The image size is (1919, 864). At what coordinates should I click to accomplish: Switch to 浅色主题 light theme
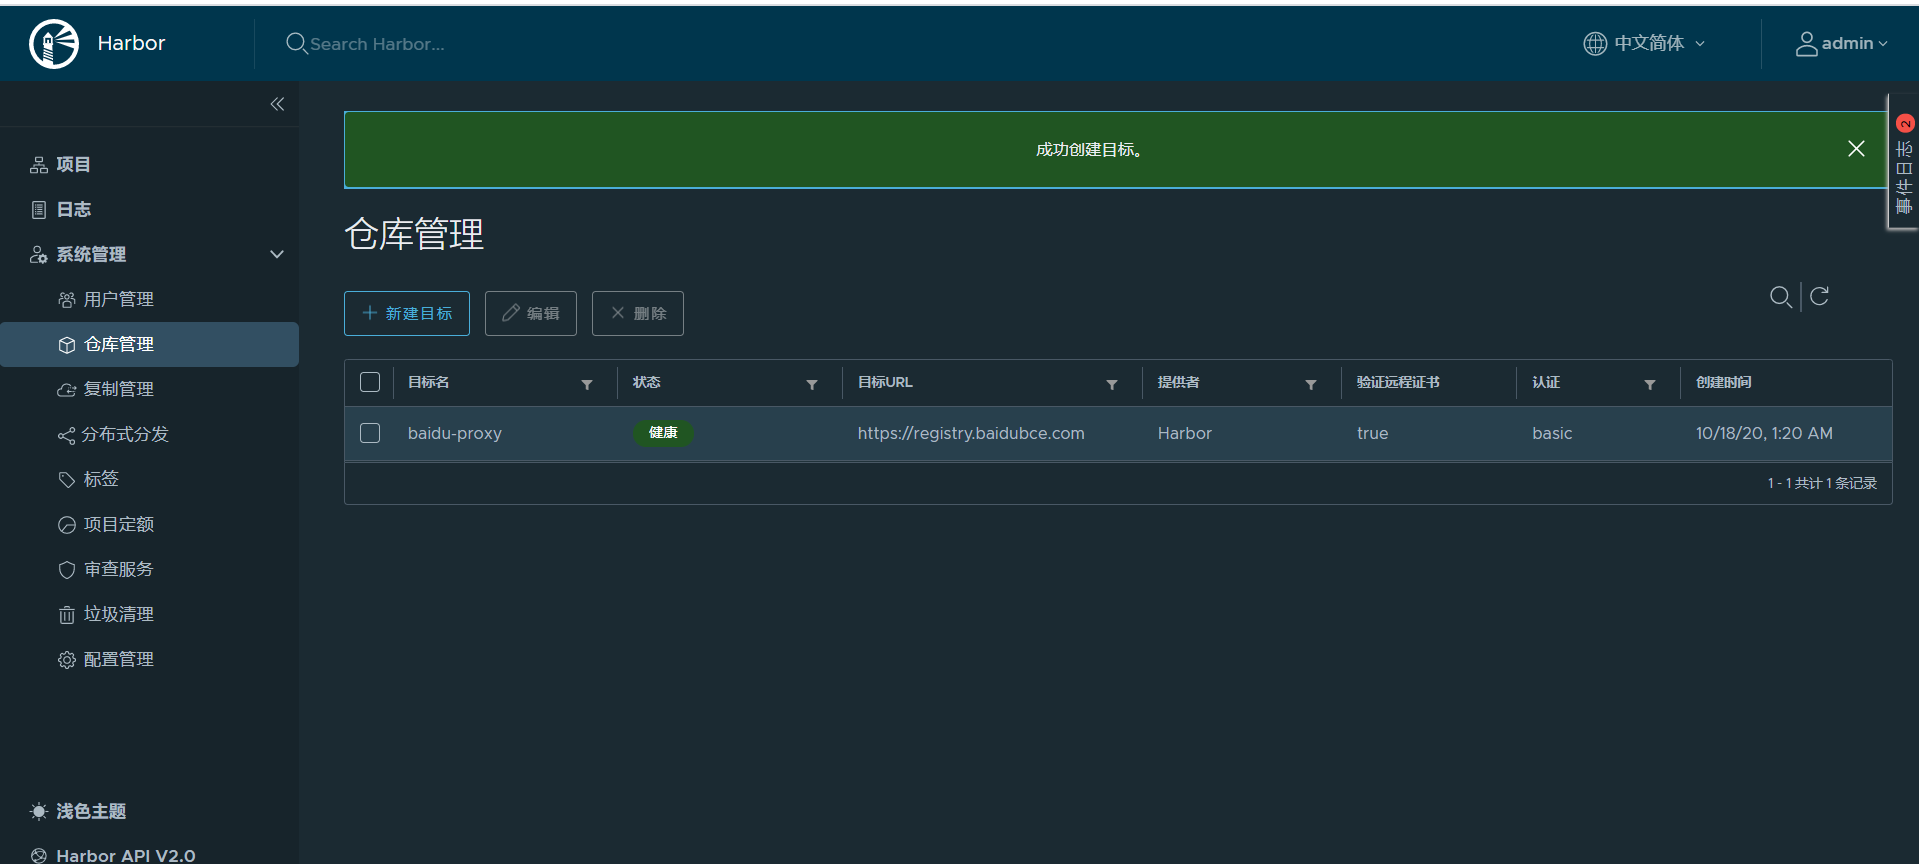coord(91,811)
